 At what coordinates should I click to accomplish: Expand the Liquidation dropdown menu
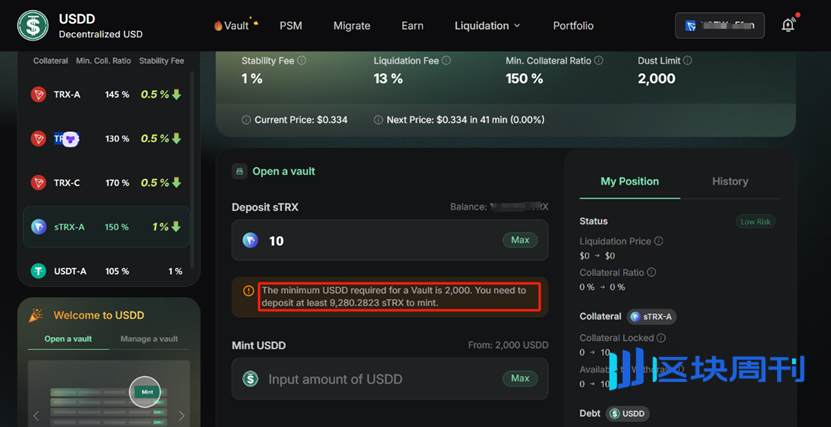pyautogui.click(x=488, y=25)
